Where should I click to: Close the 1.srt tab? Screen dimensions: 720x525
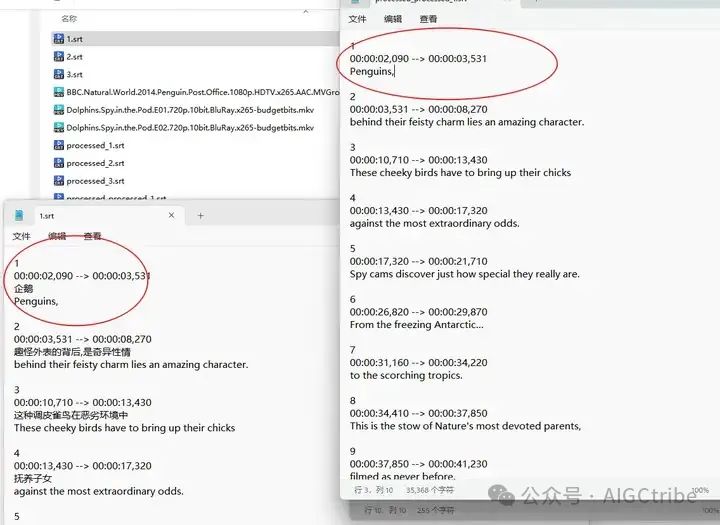[171, 215]
